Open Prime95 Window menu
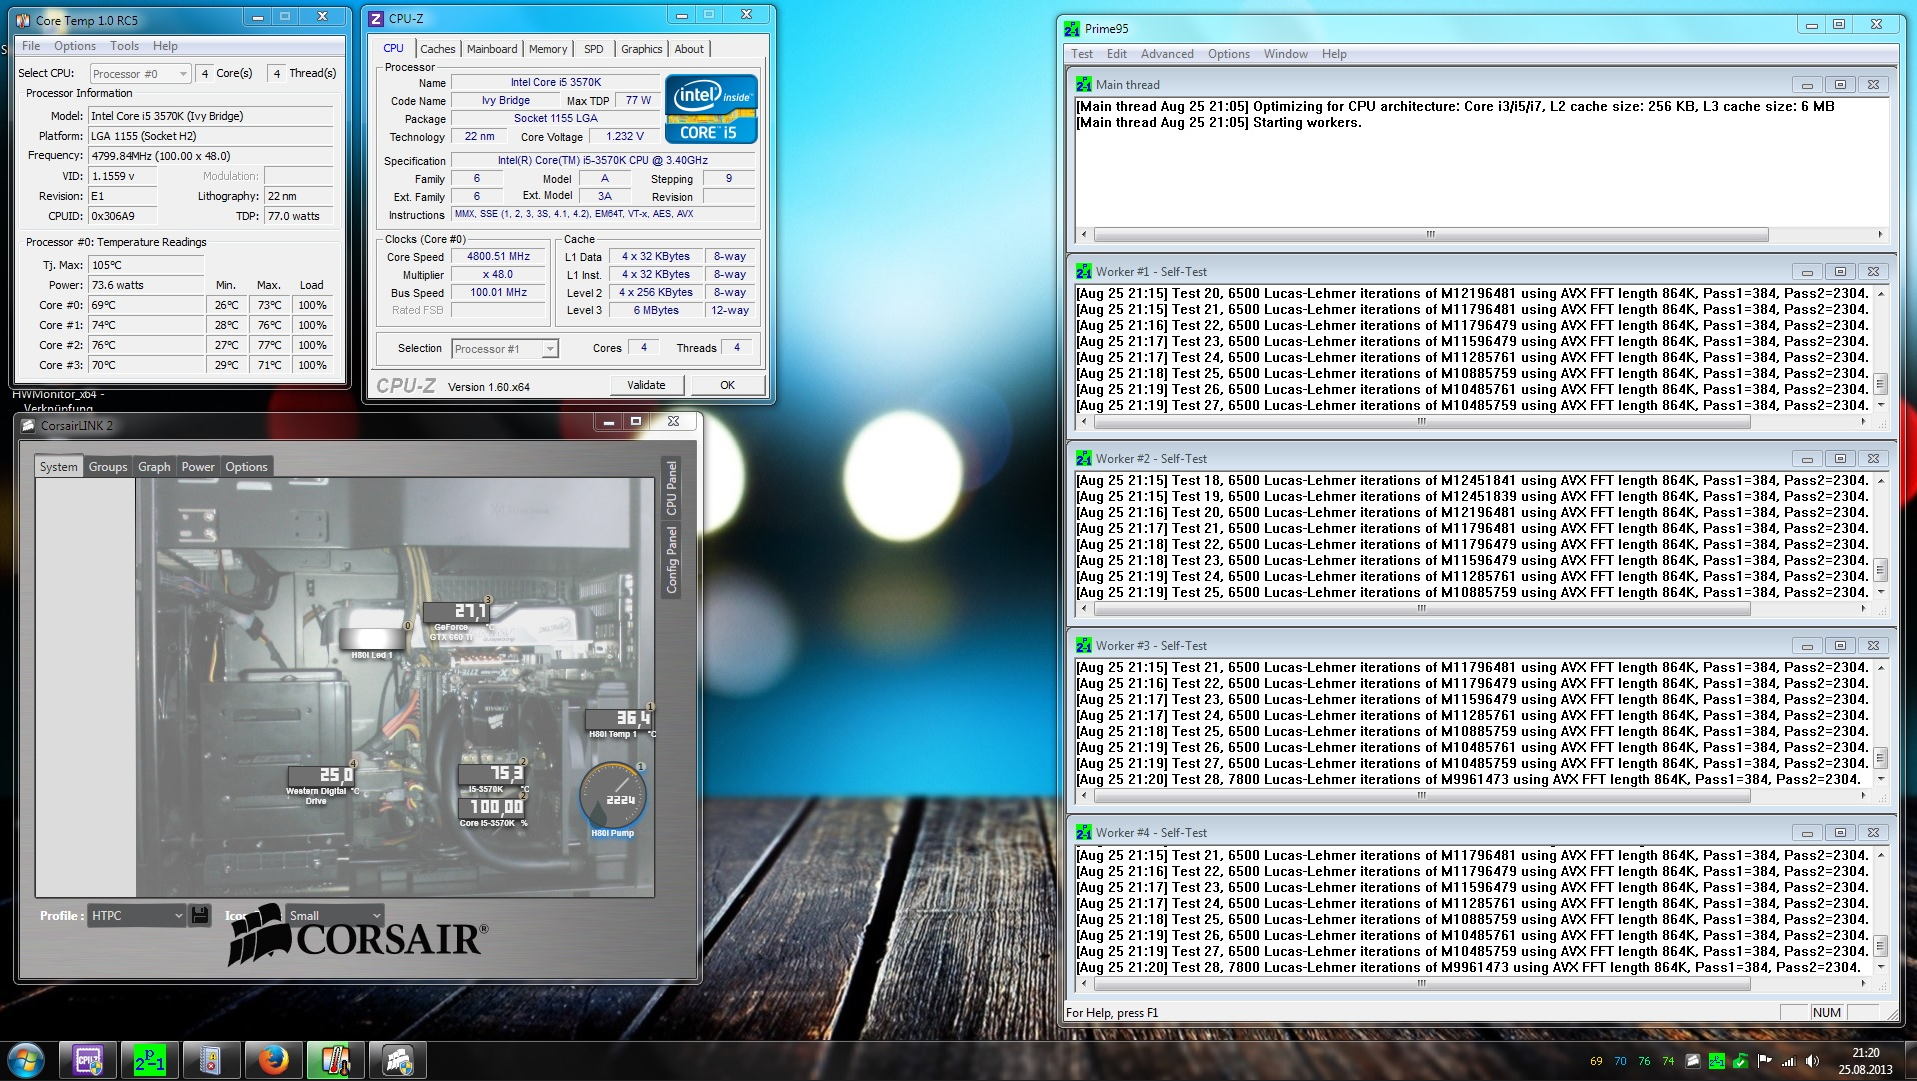The height and width of the screenshot is (1081, 1917). tap(1286, 54)
